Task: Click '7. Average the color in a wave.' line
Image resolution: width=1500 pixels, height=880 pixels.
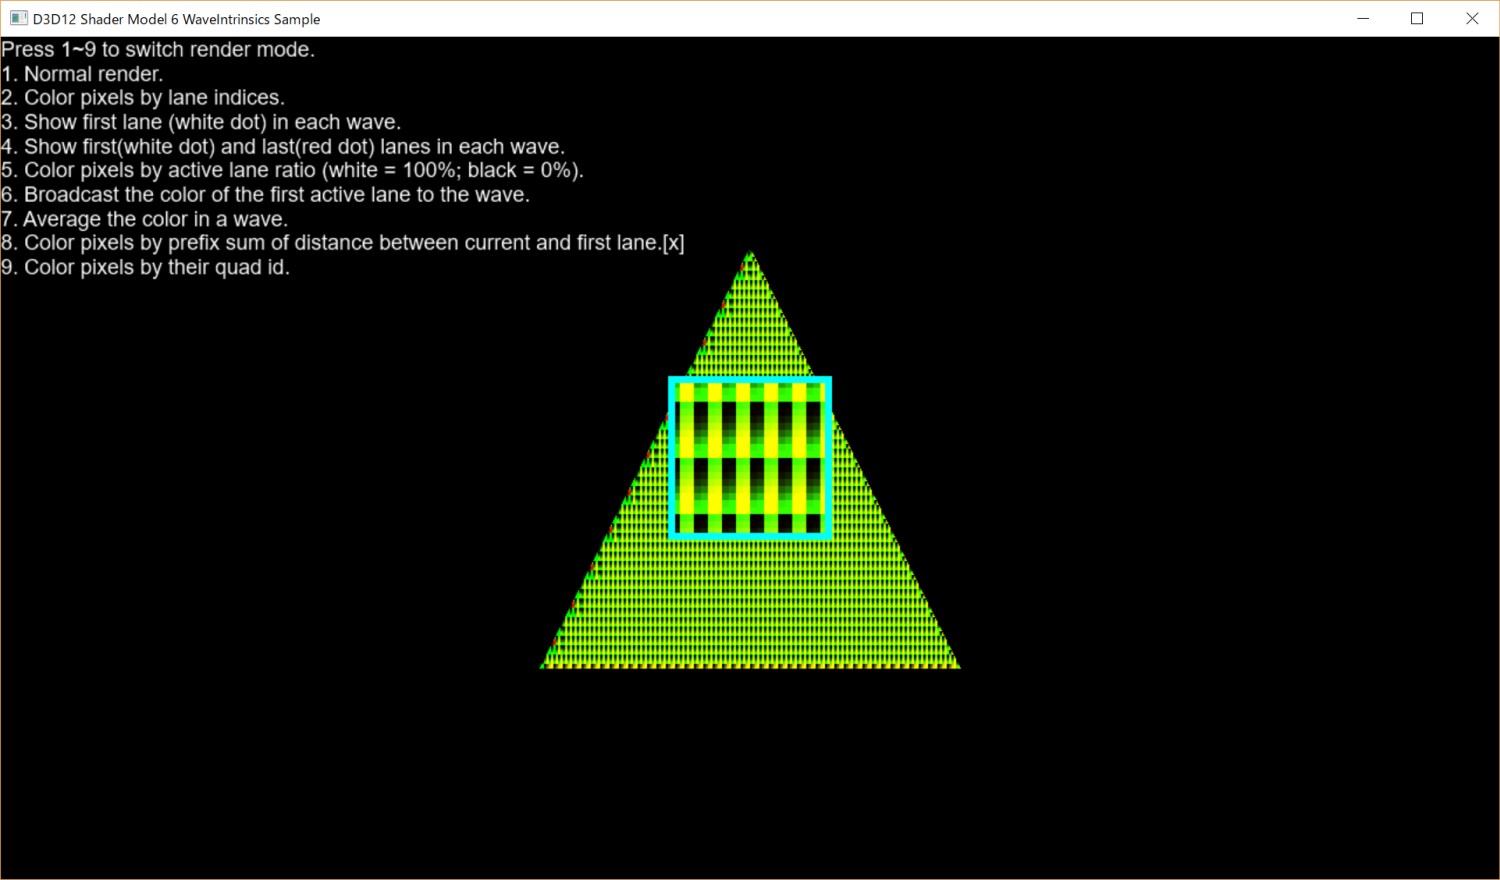Action: click(x=144, y=219)
